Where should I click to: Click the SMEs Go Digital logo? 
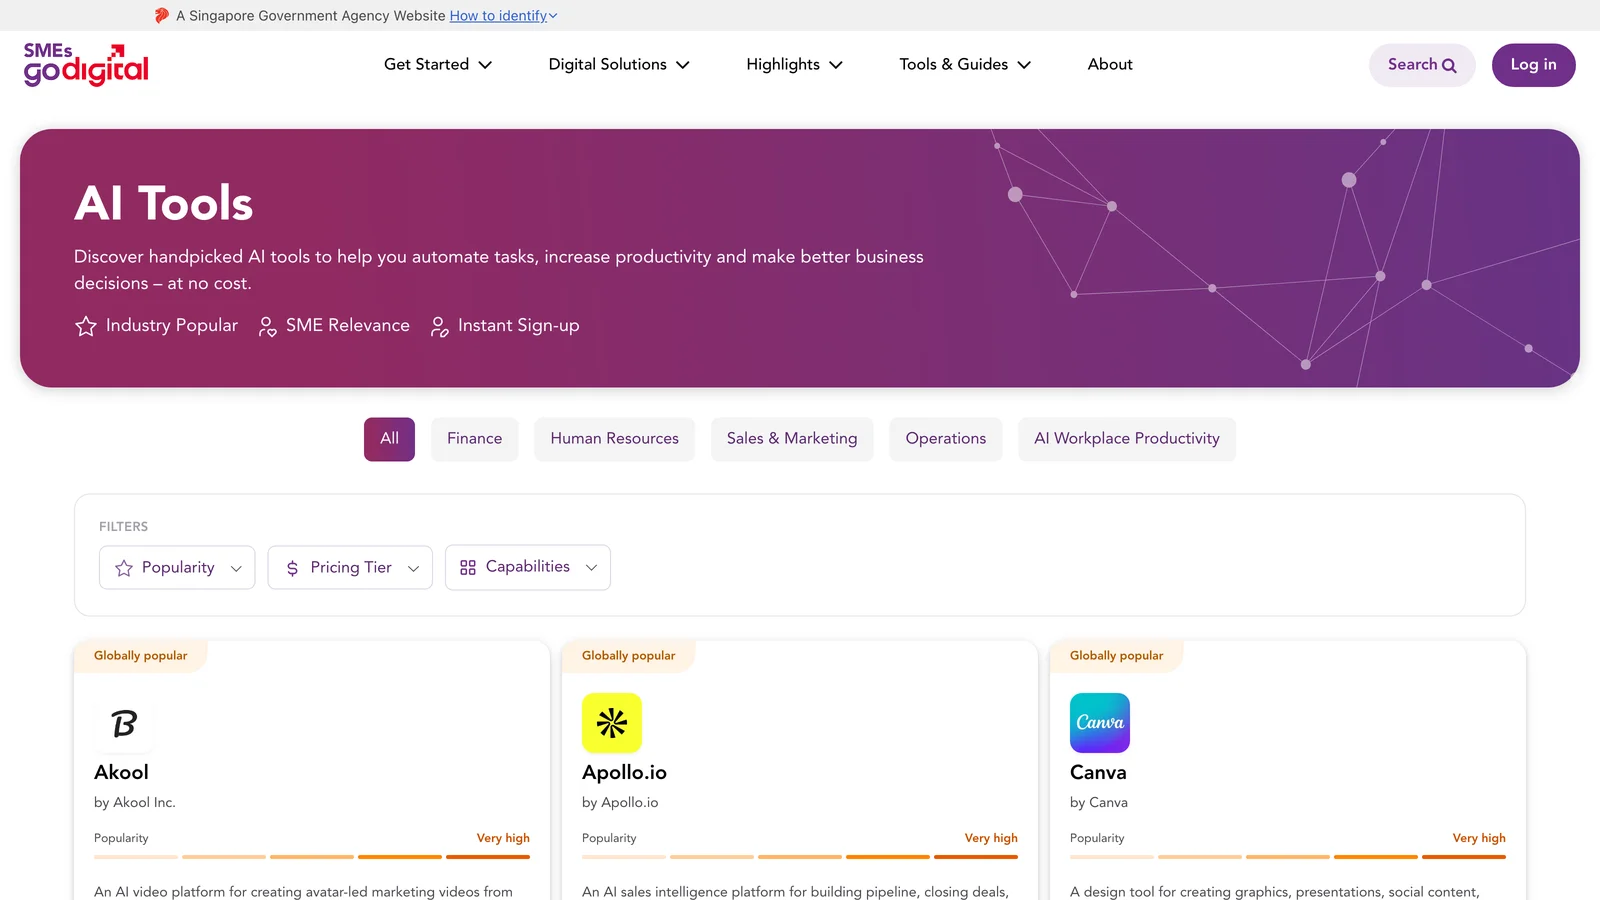click(86, 65)
